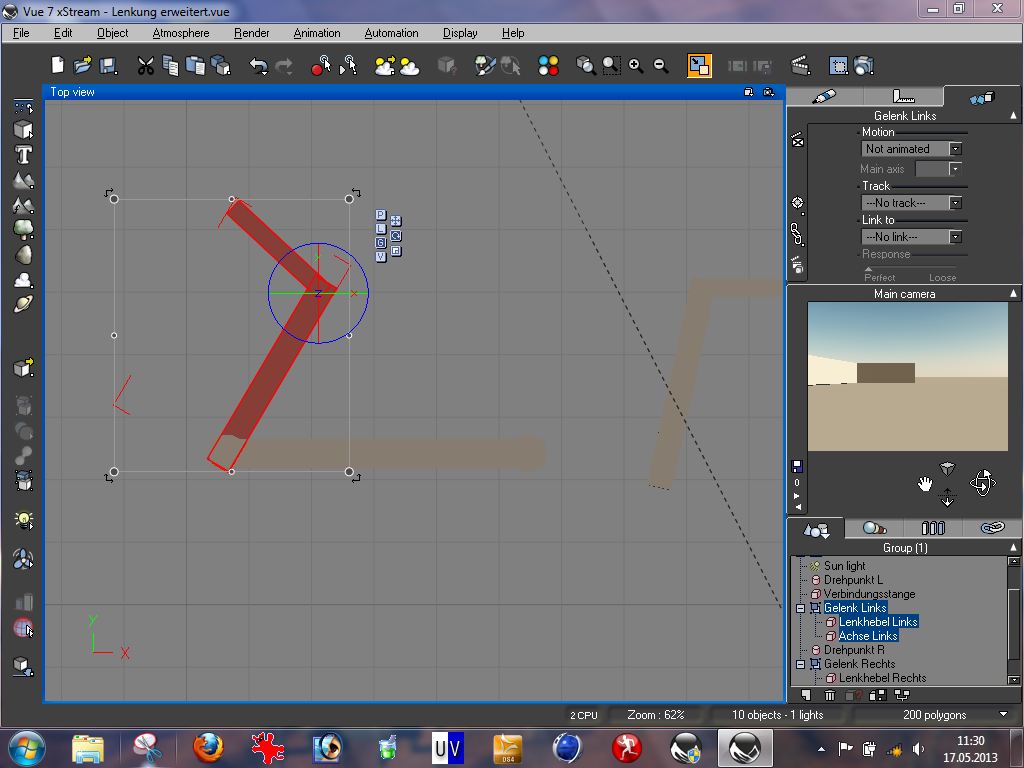The width and height of the screenshot is (1024, 768).
Task: Cut selection with scissors icon
Action: [146, 65]
